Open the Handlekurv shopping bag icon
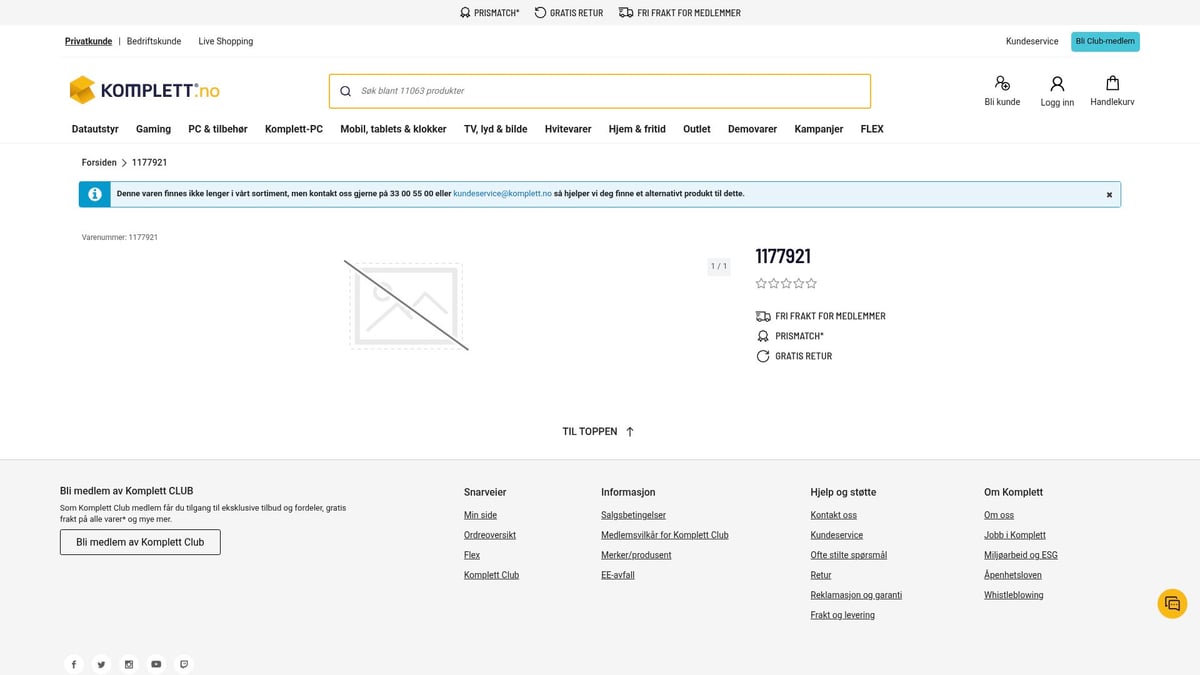This screenshot has height=675, width=1200. coord(1112,84)
